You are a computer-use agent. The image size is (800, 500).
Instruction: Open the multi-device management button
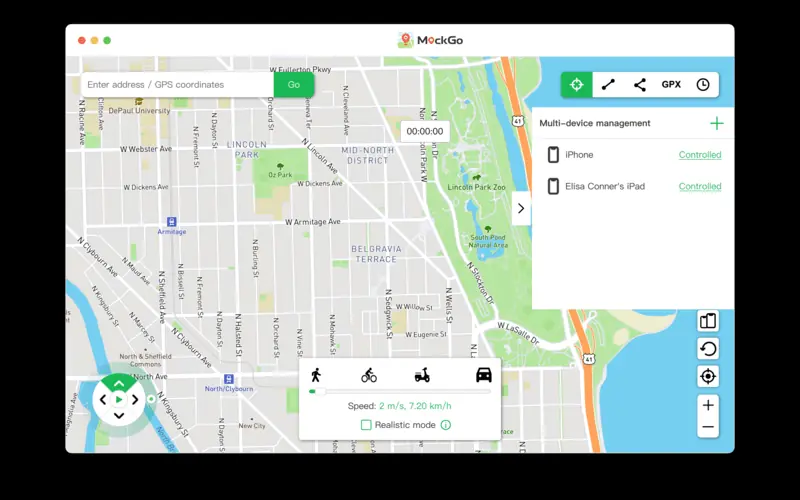(x=708, y=321)
